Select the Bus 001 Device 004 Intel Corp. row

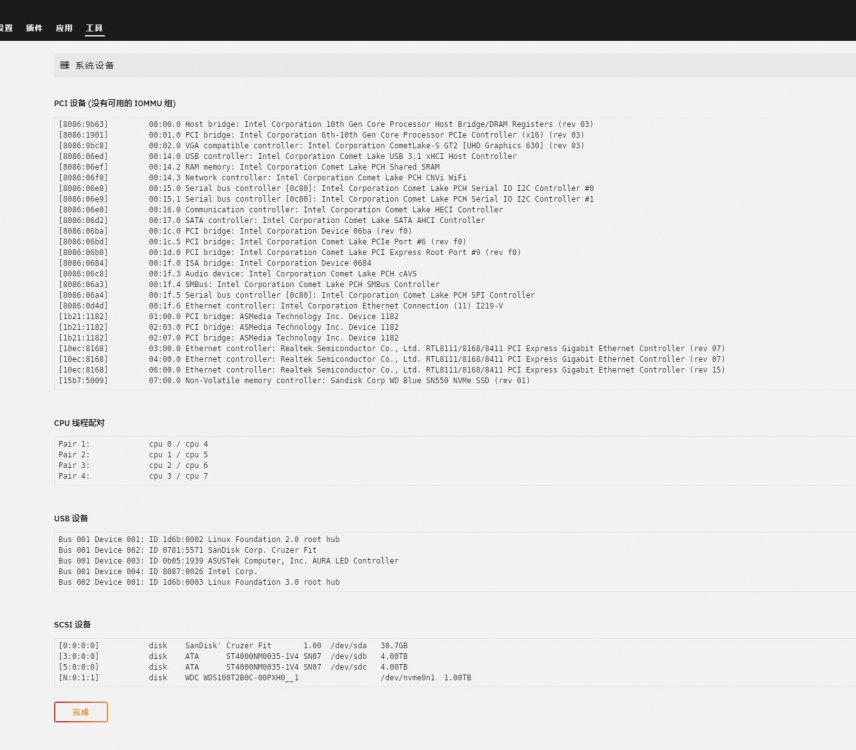[158, 572]
